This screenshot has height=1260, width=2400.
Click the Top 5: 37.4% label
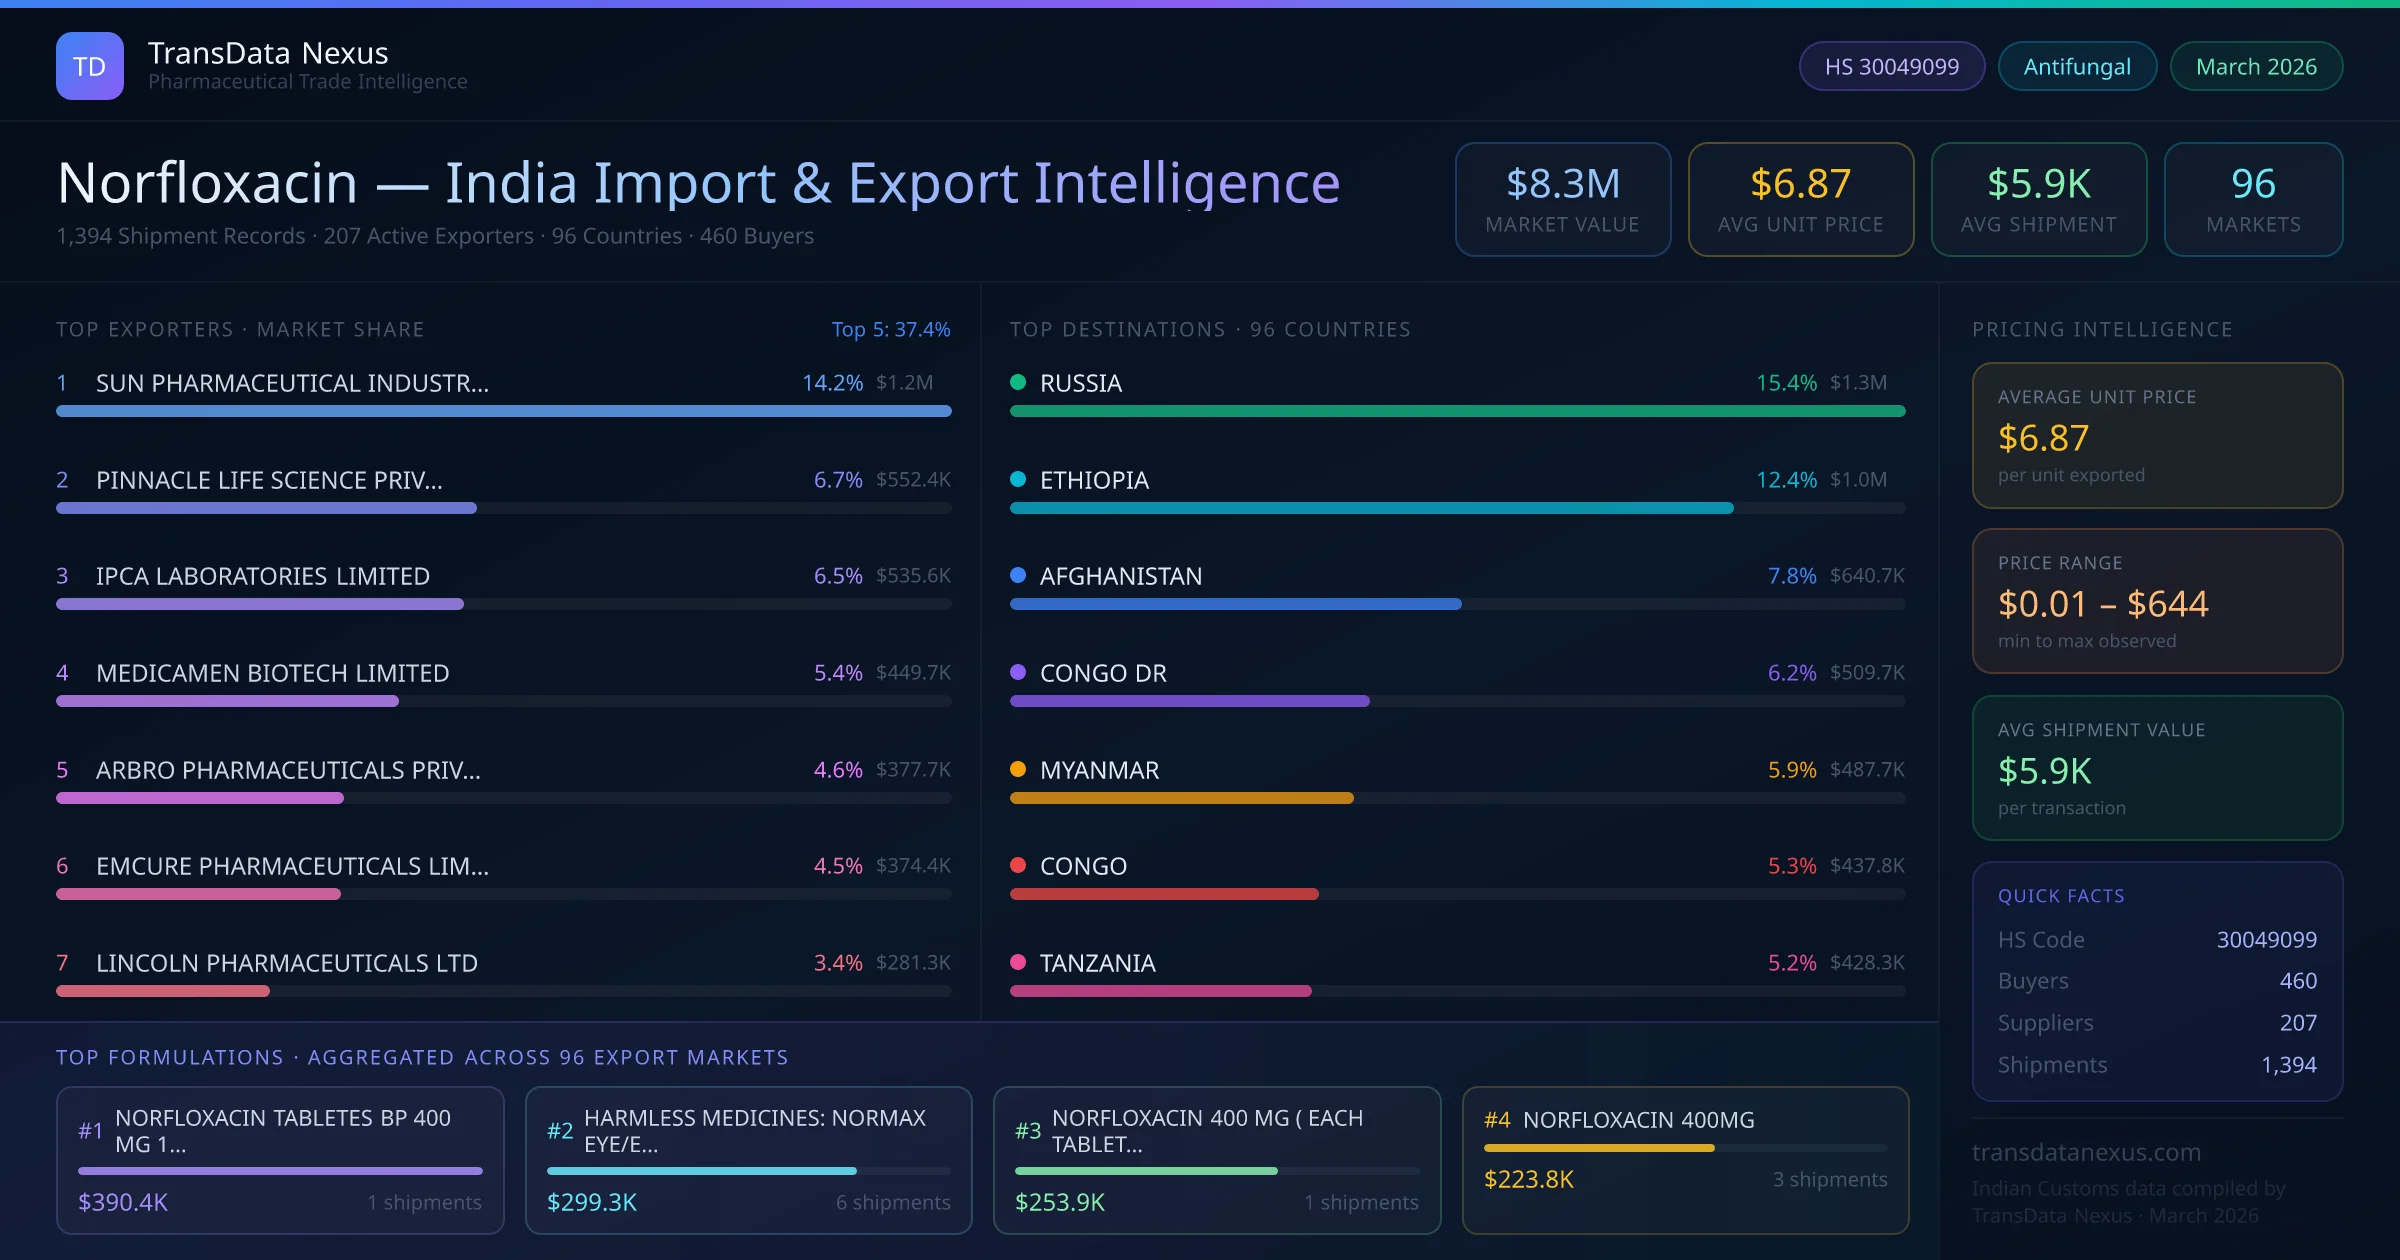(x=890, y=329)
